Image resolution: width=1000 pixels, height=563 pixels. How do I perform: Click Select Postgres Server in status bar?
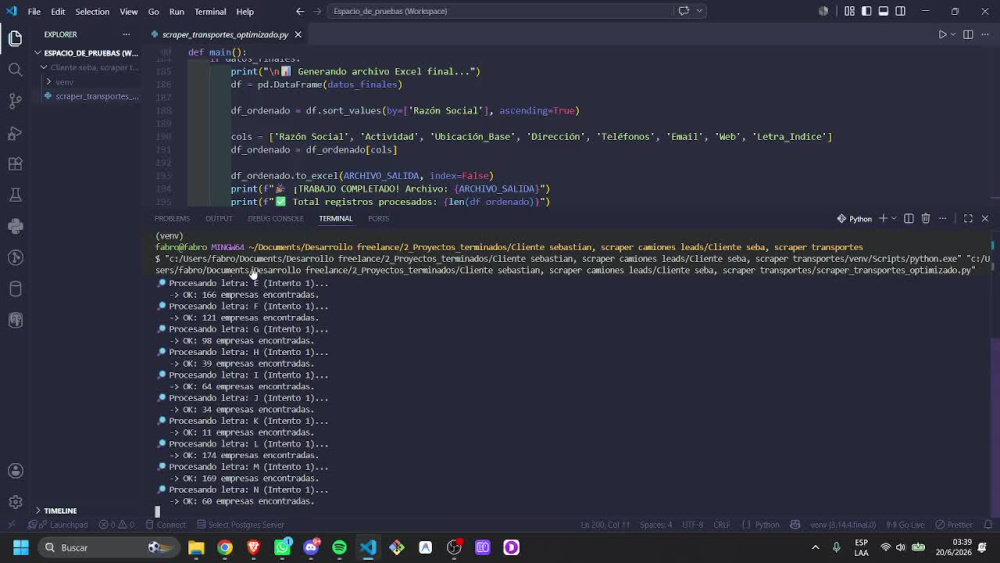click(240, 525)
